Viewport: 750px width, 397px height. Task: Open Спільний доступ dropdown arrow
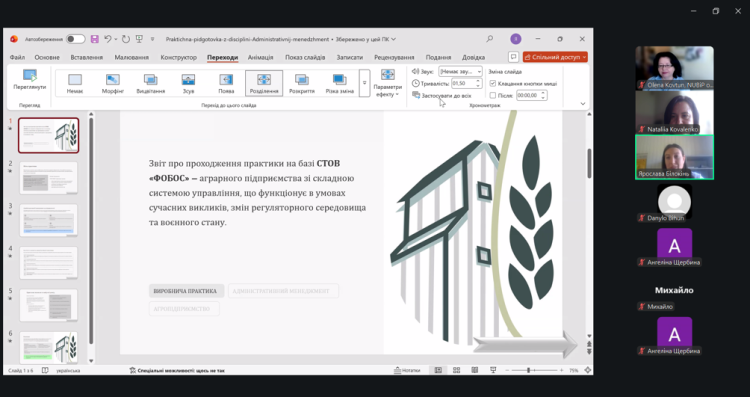(x=585, y=57)
